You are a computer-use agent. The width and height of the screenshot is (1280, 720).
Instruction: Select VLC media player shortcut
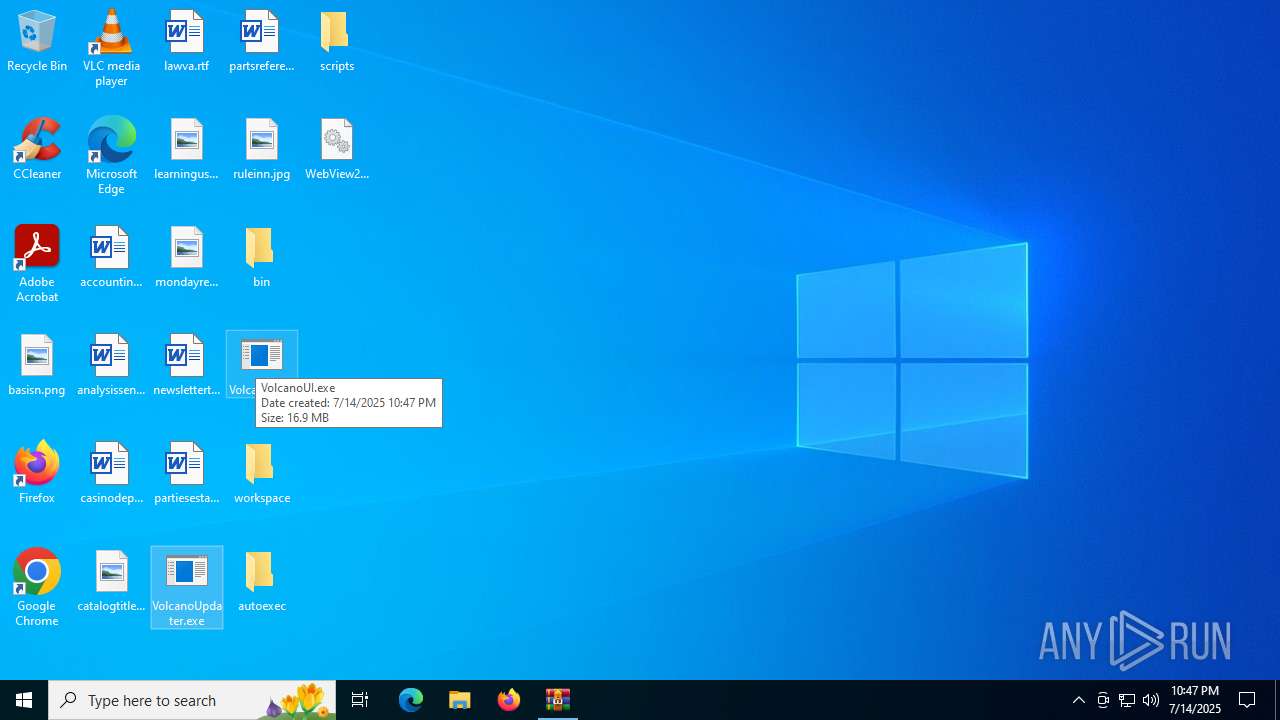(111, 48)
